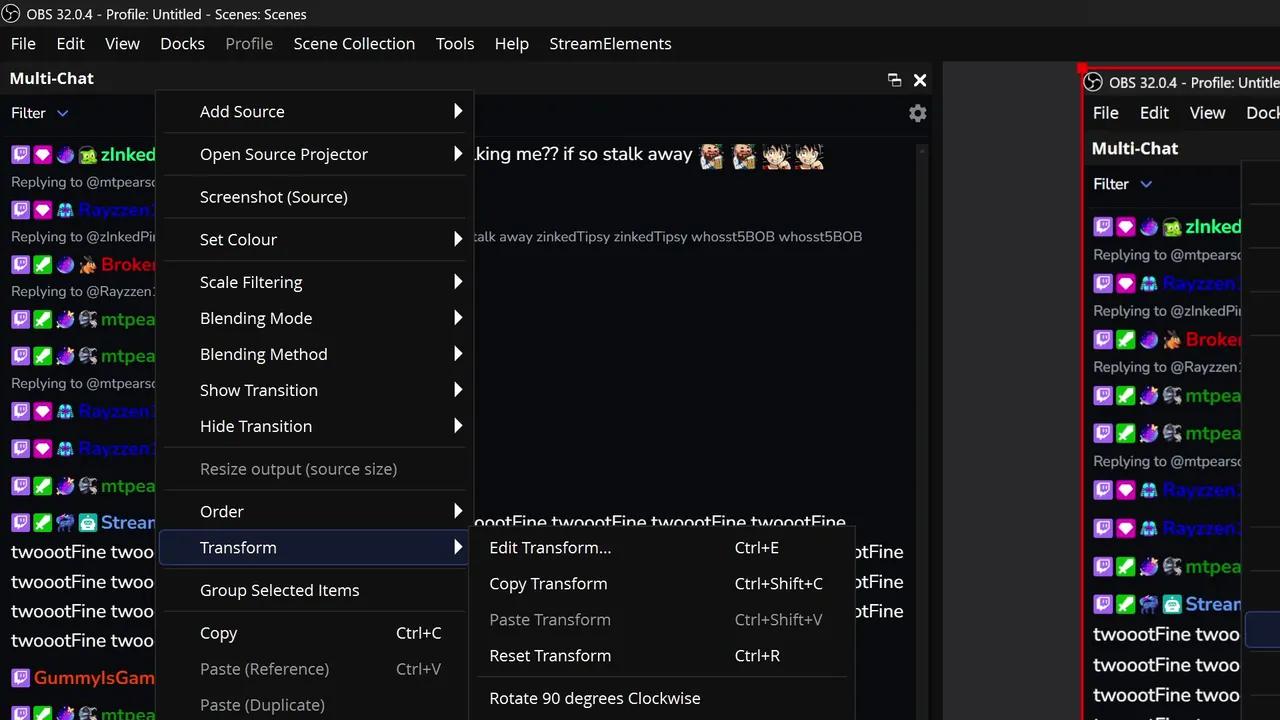The height and width of the screenshot is (720, 1280).
Task: Expand the Blending Method submenu
Action: (314, 354)
